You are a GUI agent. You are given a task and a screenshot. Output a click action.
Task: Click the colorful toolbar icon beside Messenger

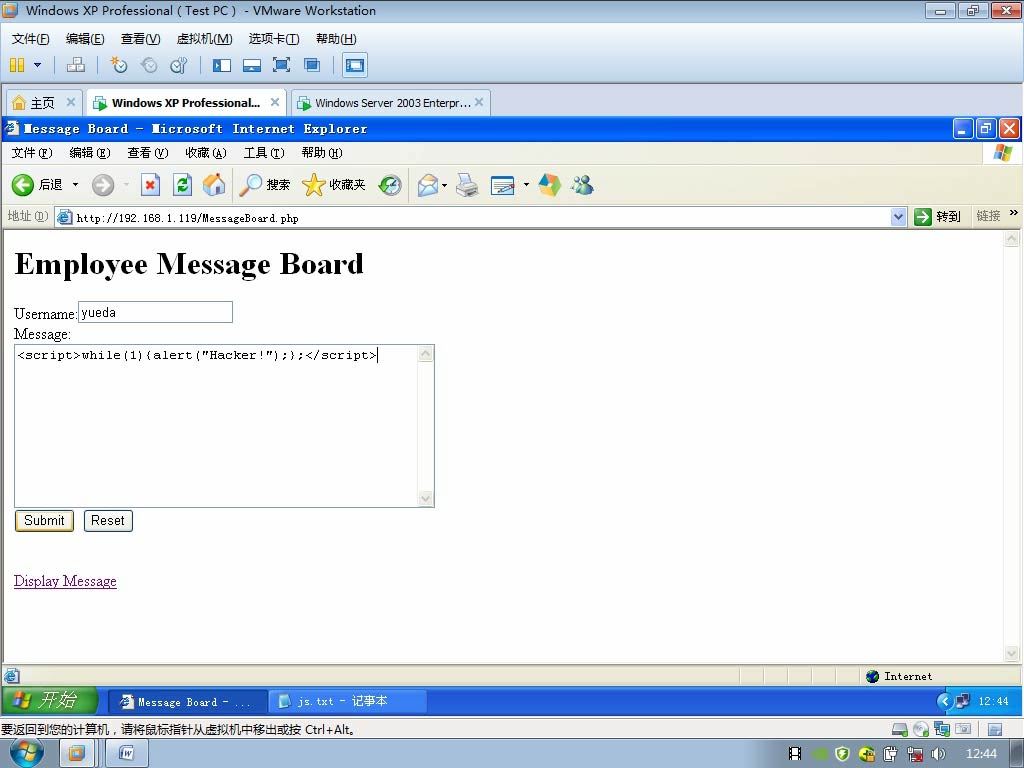pyautogui.click(x=549, y=185)
